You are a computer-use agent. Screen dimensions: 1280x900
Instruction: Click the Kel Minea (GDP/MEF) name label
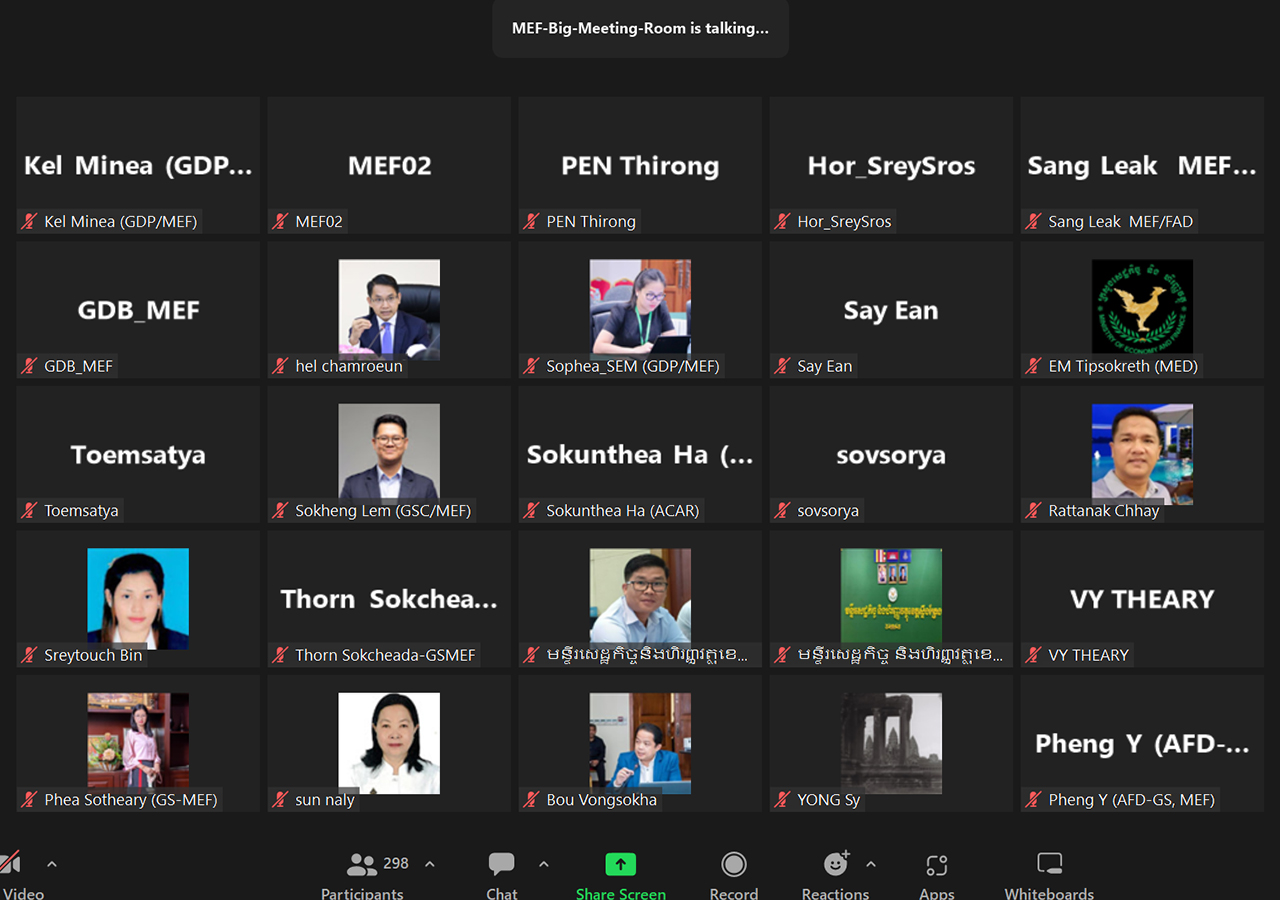(x=120, y=222)
